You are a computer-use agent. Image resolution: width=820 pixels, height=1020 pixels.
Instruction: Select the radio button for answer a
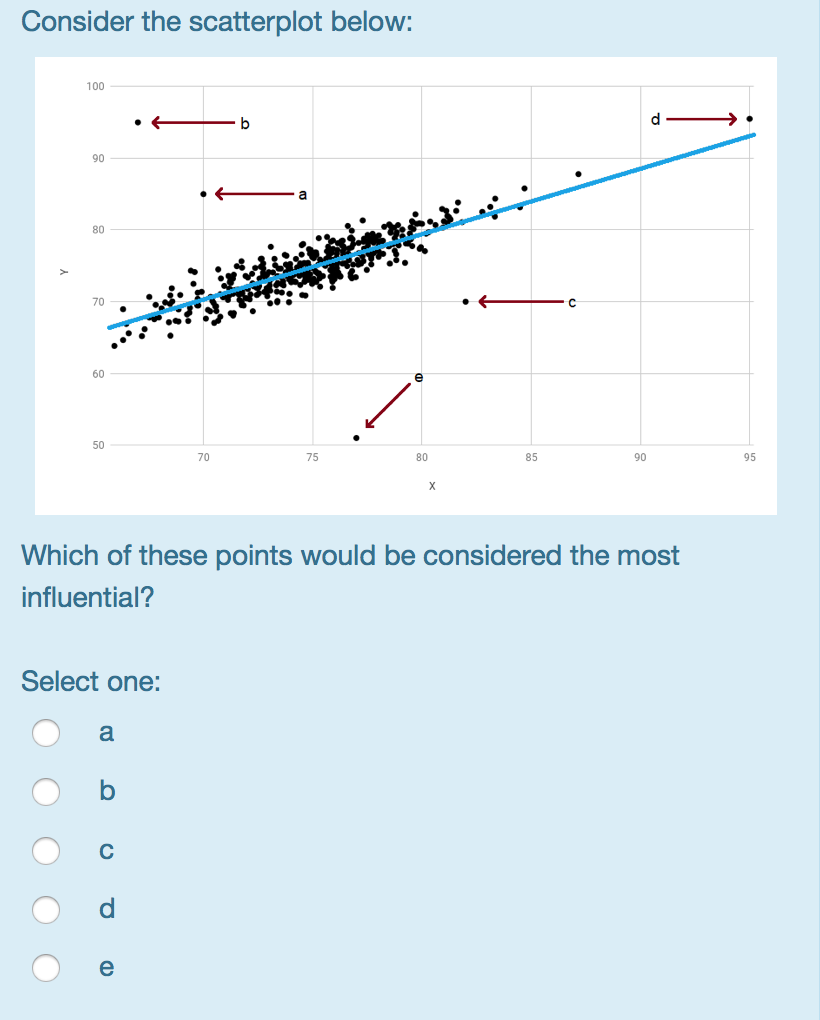pos(45,733)
